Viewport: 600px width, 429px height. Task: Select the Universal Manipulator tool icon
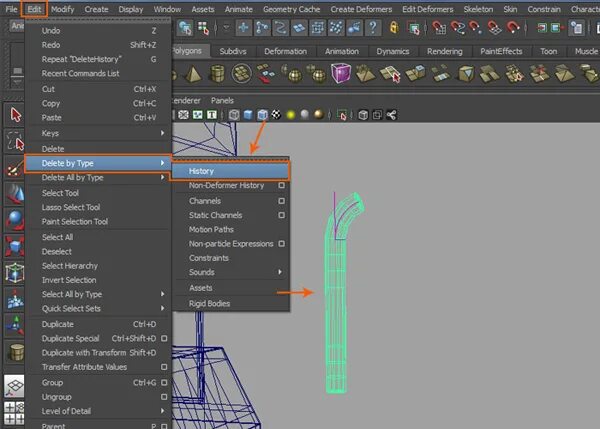pyautogui.click(x=15, y=273)
